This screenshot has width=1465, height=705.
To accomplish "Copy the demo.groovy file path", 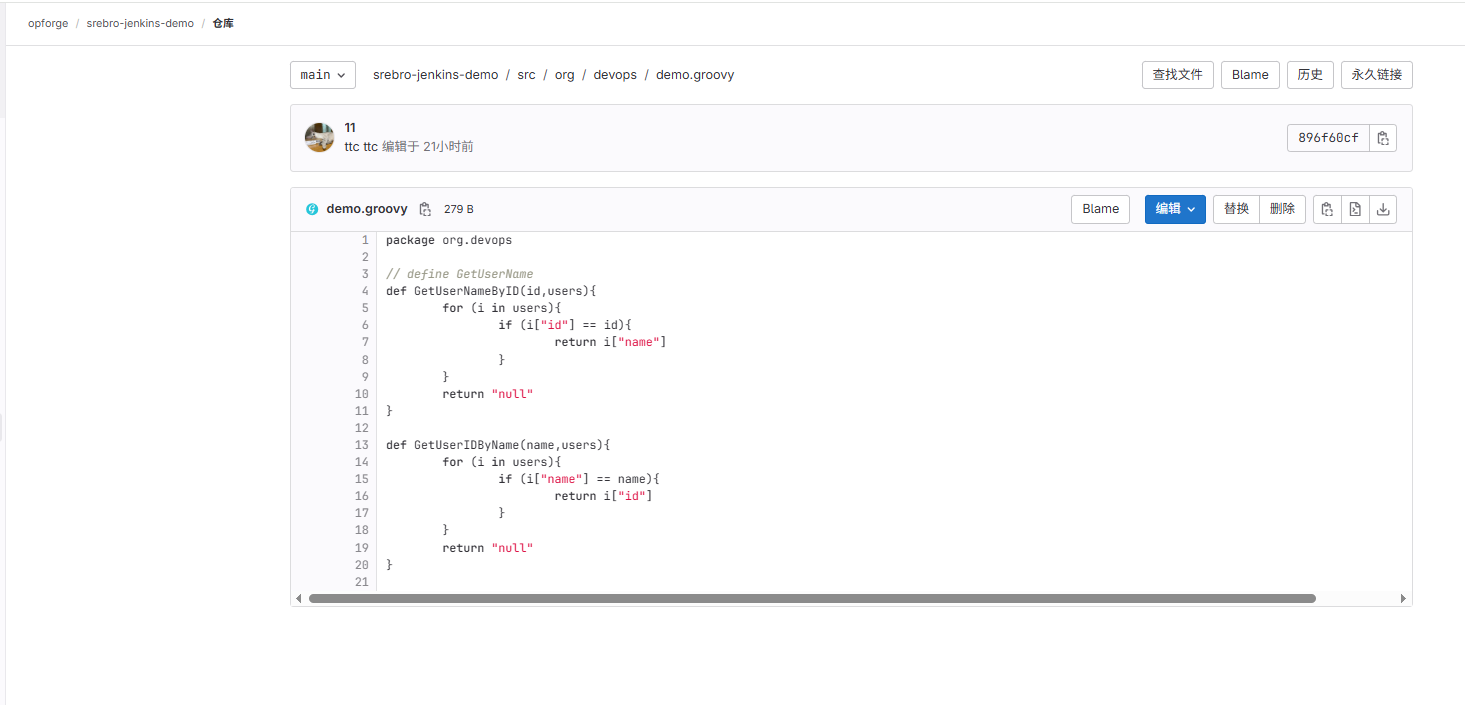I will (425, 209).
